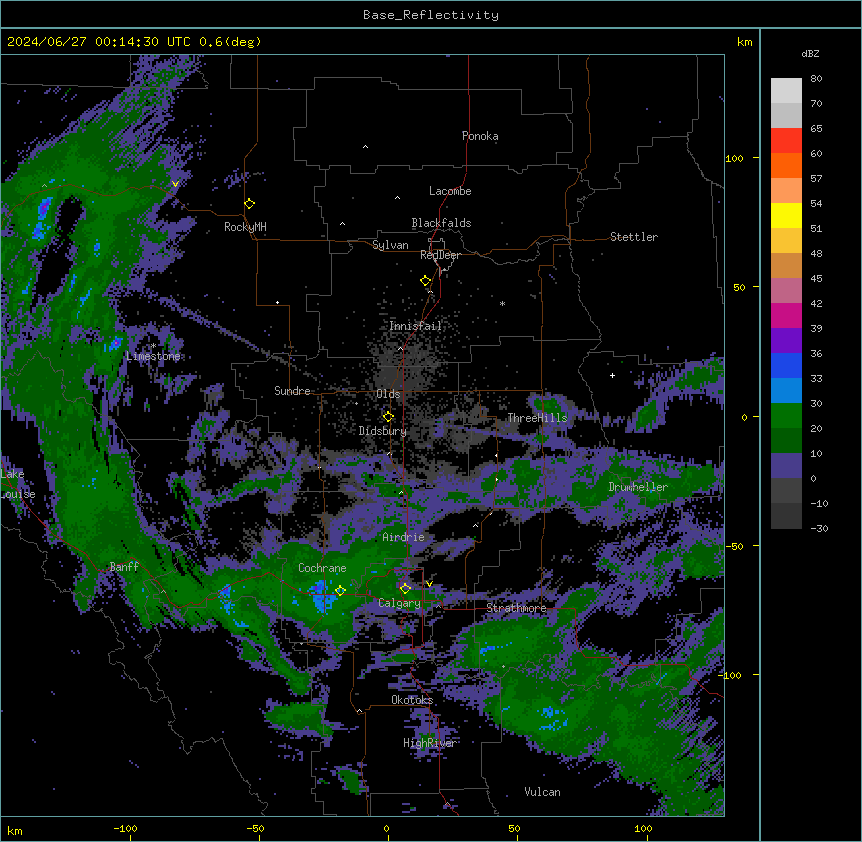Viewport: 862px width, 842px height.
Task: Pick the magenta 39-42 dBZ legend swatch
Action: point(786,316)
